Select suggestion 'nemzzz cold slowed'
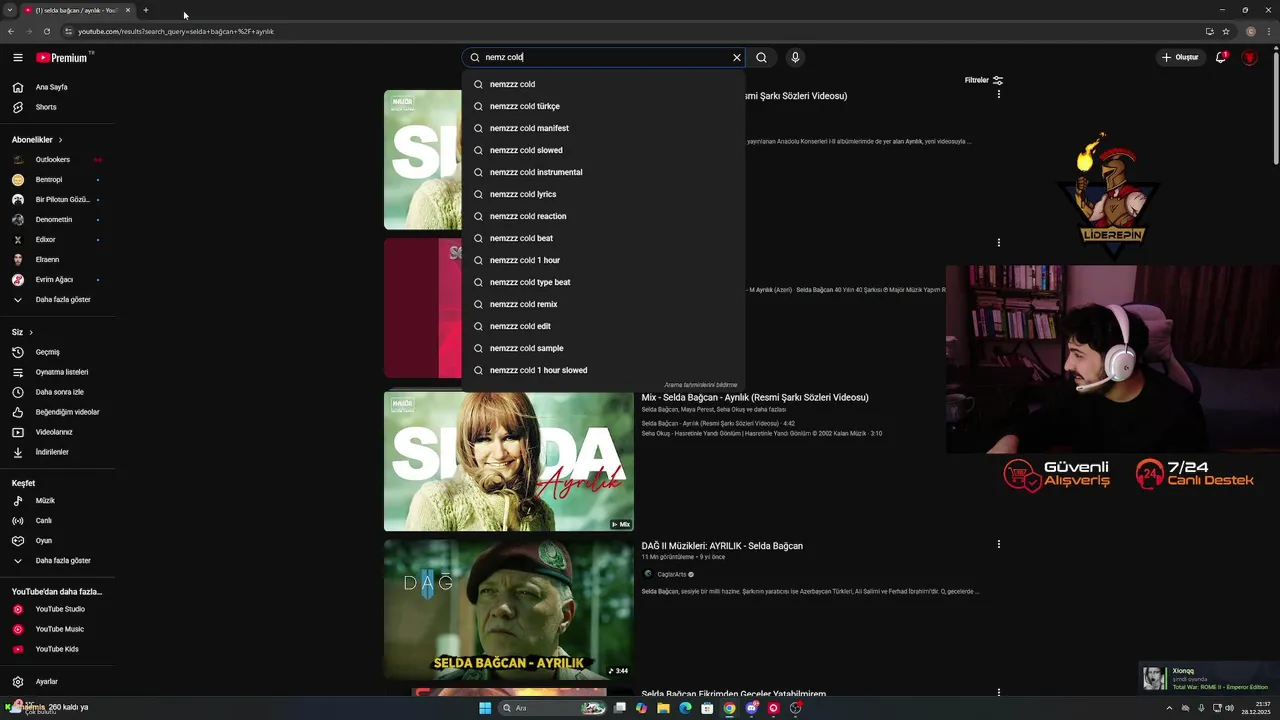This screenshot has height=720, width=1280. pos(604,150)
